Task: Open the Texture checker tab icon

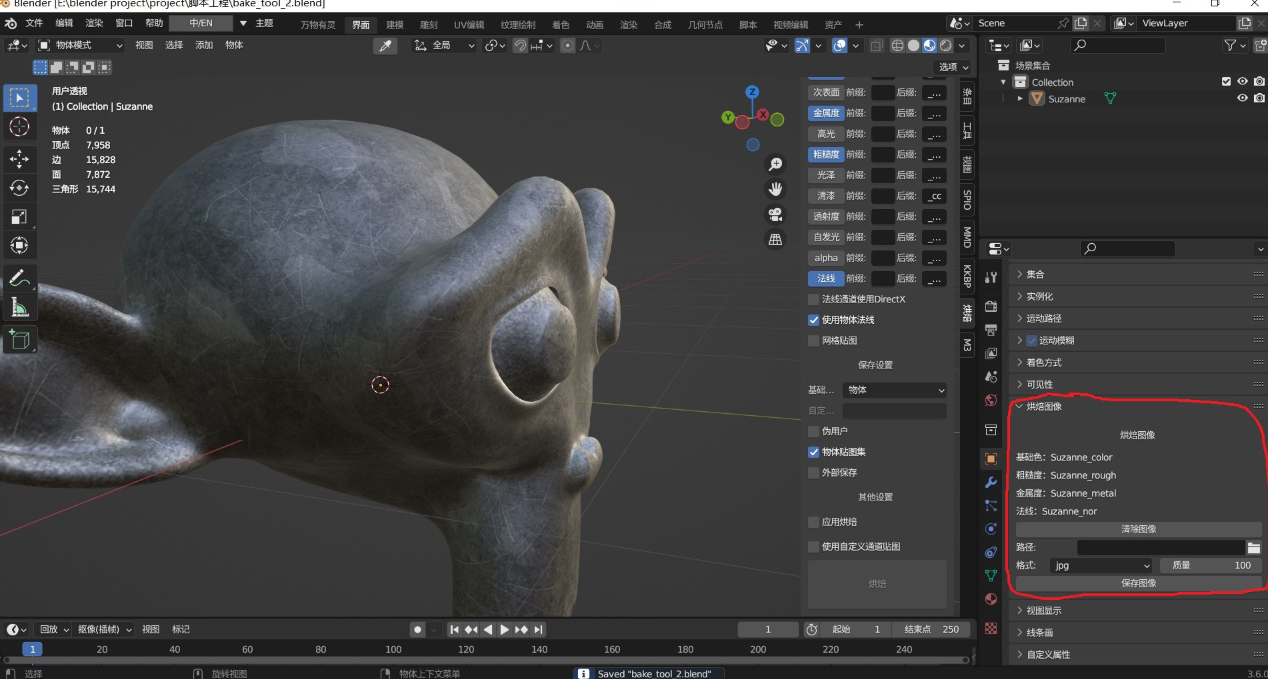Action: (991, 628)
